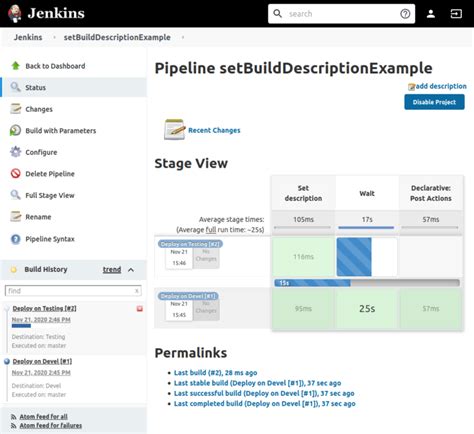Open the Pipeline Syntax help icon
The width and height of the screenshot is (474, 434).
tap(15, 239)
